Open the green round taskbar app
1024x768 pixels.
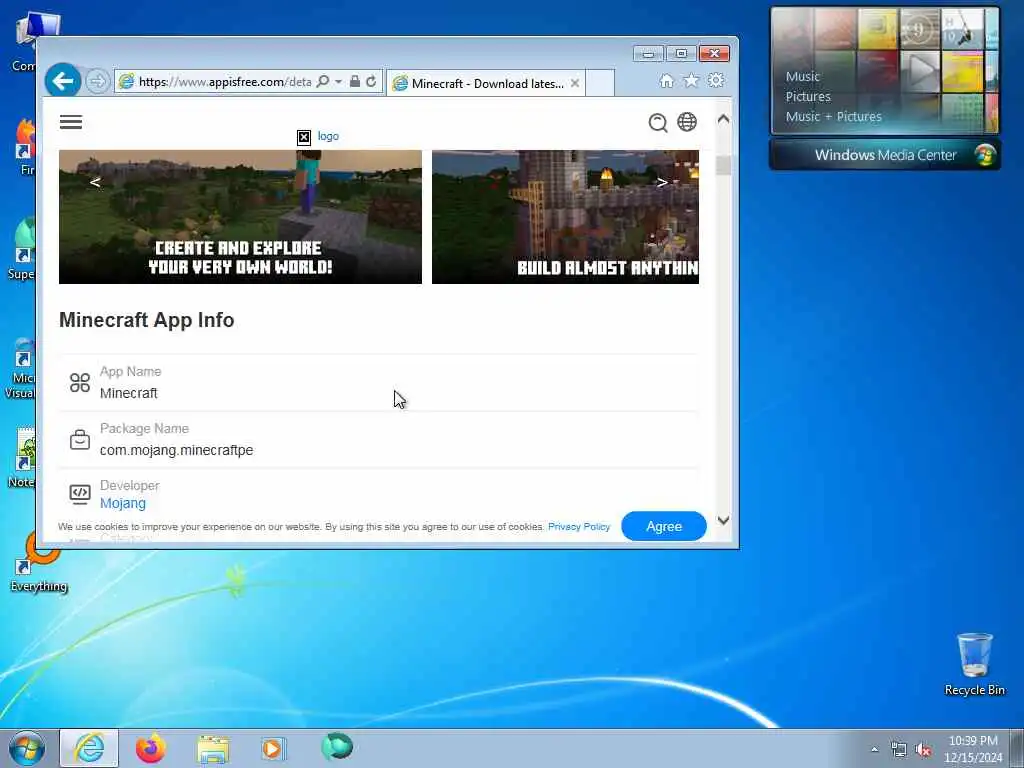click(337, 747)
